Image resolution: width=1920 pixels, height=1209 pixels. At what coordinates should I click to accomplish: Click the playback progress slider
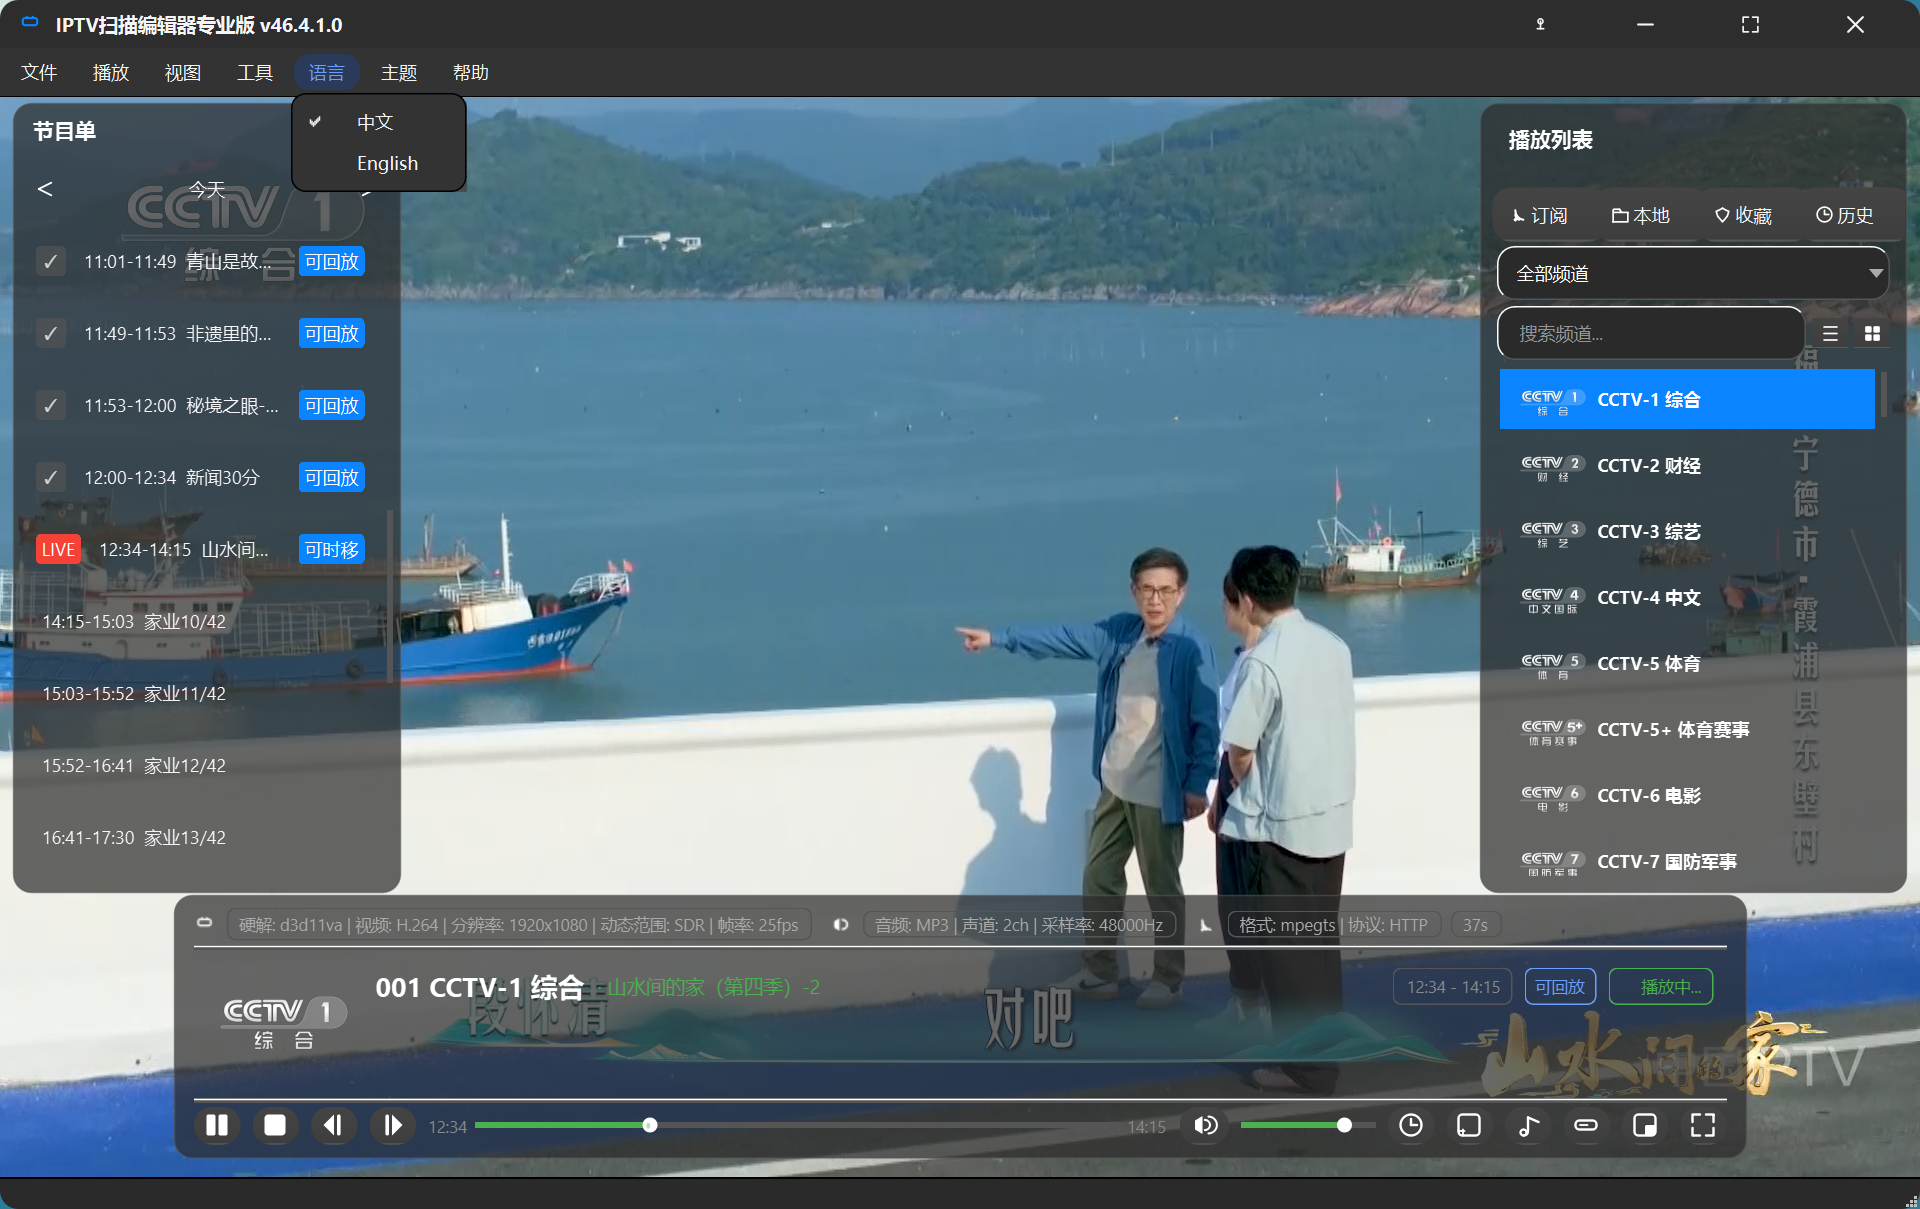coord(796,1126)
